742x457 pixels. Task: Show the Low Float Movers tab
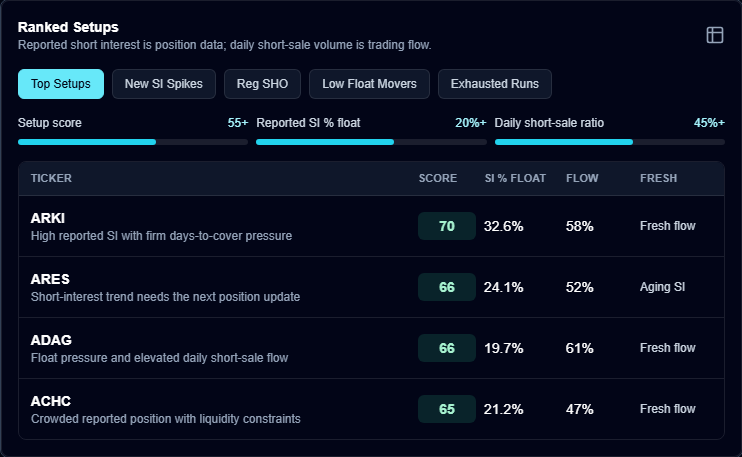point(369,84)
